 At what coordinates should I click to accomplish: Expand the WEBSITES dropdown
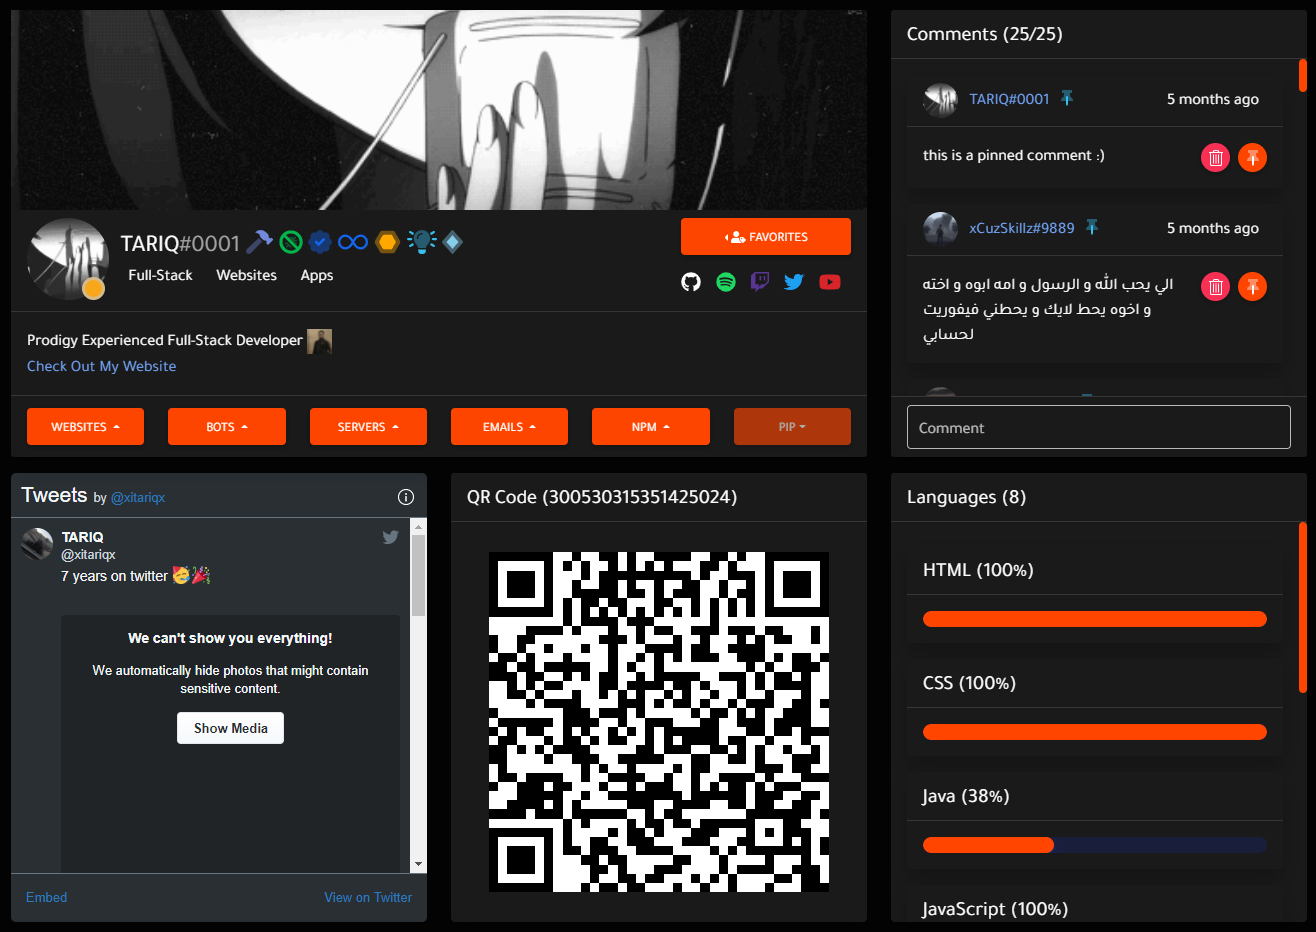(85, 427)
